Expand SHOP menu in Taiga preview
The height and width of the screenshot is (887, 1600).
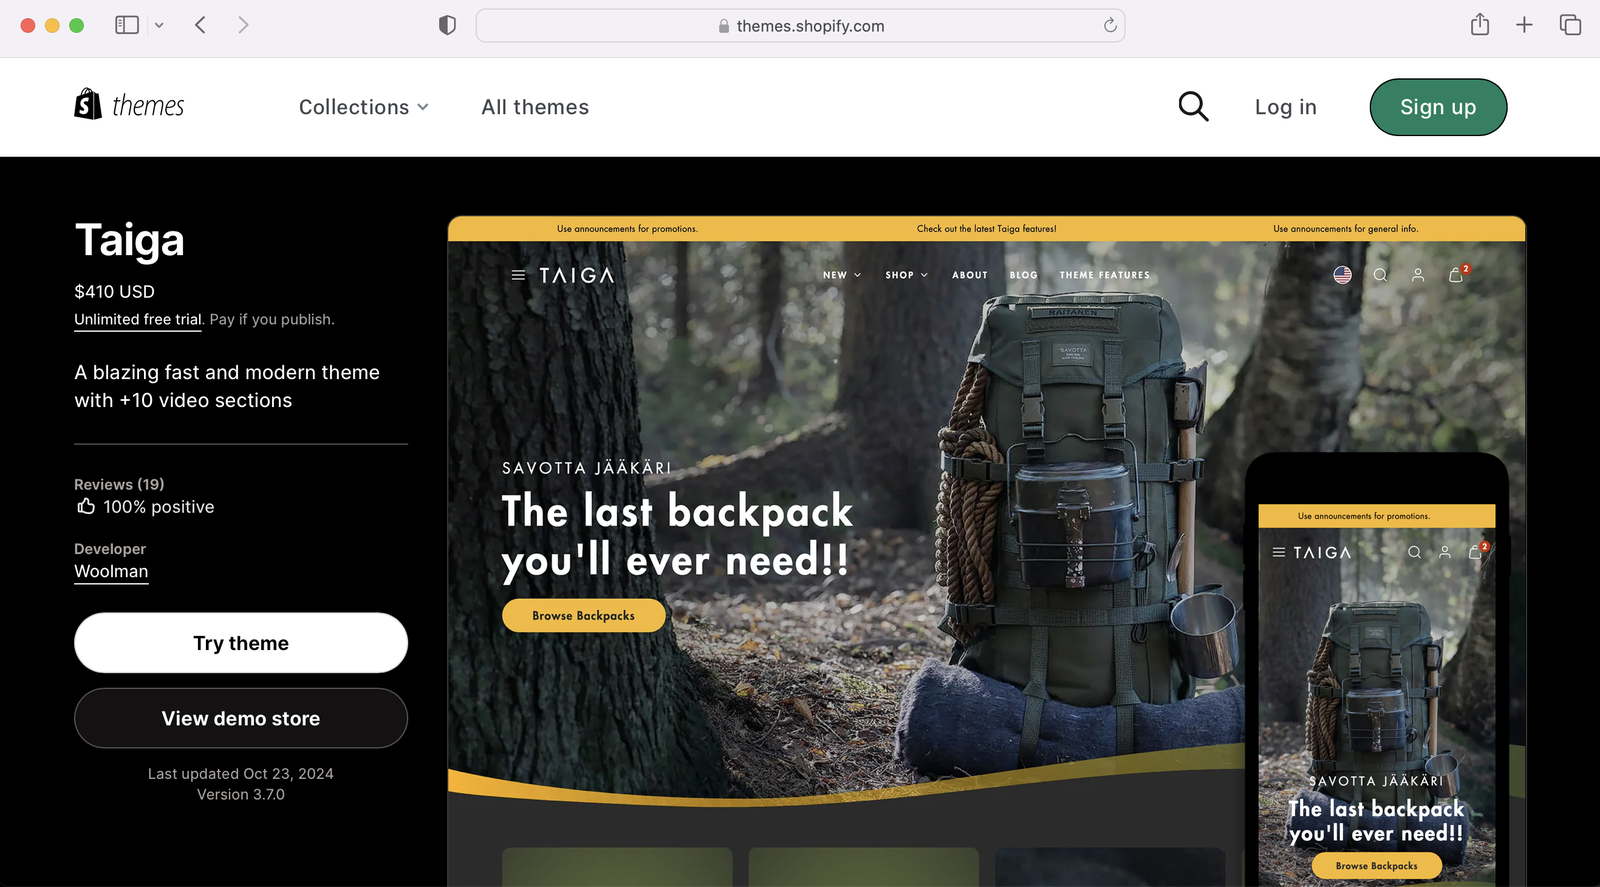(x=907, y=275)
